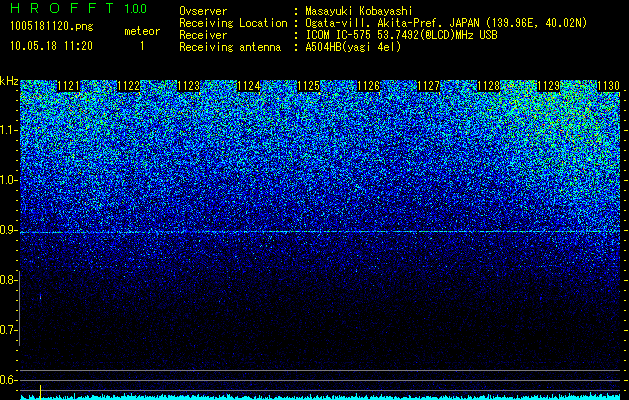
Task: Click the red meteor echo dot near 0.77 kHz
Action: 40,297
